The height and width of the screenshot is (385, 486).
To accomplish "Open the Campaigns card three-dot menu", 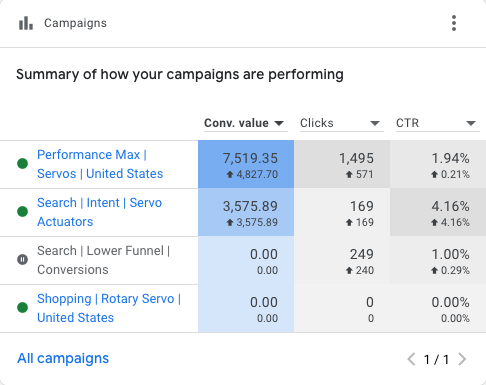I will [454, 23].
